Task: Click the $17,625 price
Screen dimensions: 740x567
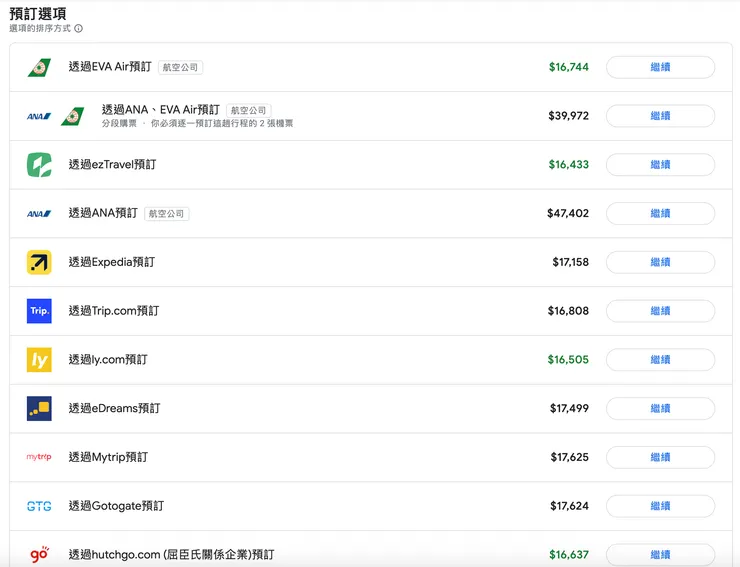Action: tap(570, 457)
